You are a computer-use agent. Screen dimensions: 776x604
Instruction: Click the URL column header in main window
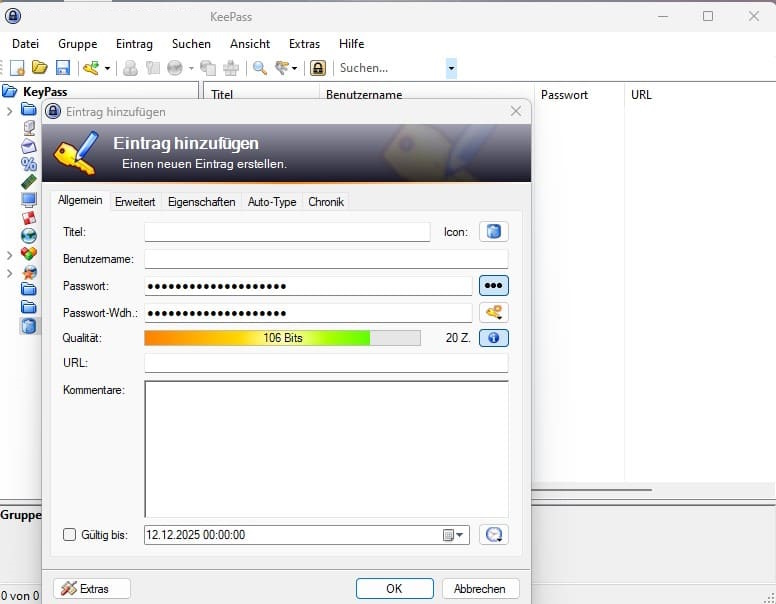pos(641,95)
